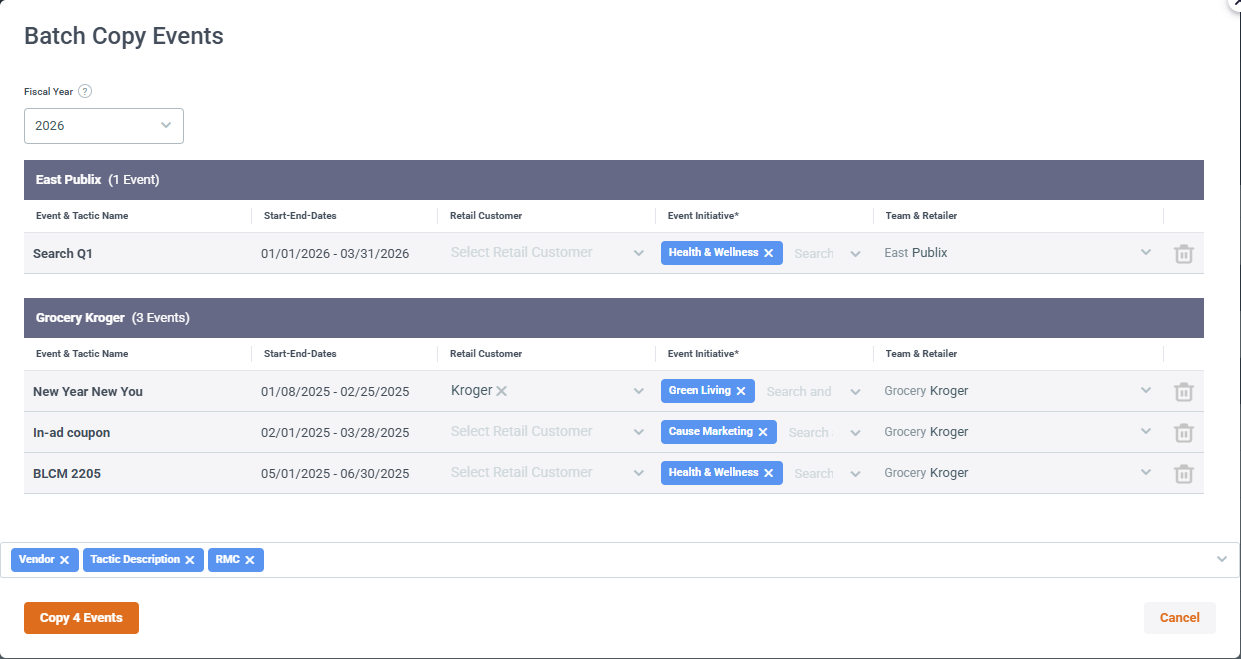Click the Copy 4 Events button
Screen dimensions: 1241x659
(x=81, y=618)
